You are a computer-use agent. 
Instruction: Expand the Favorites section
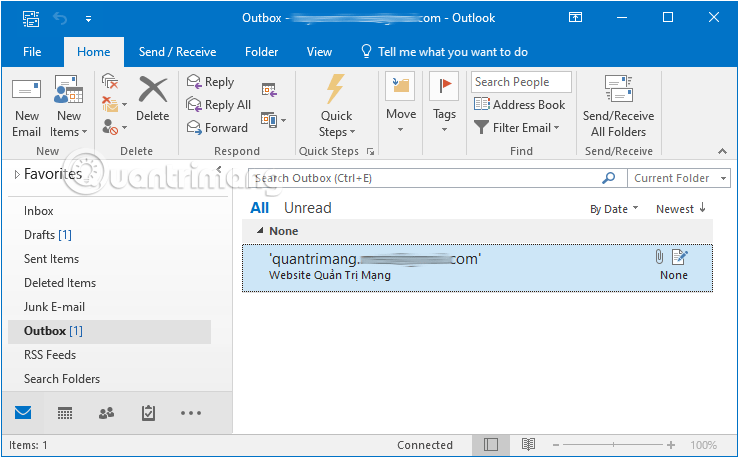coord(17,175)
